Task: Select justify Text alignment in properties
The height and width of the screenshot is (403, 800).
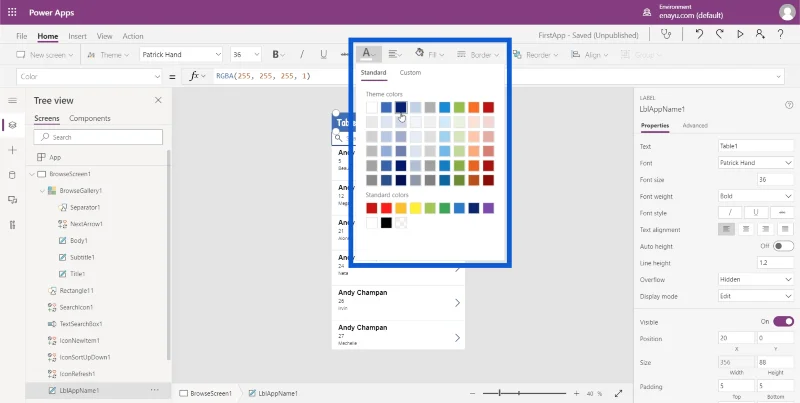Action: pyautogui.click(x=785, y=230)
